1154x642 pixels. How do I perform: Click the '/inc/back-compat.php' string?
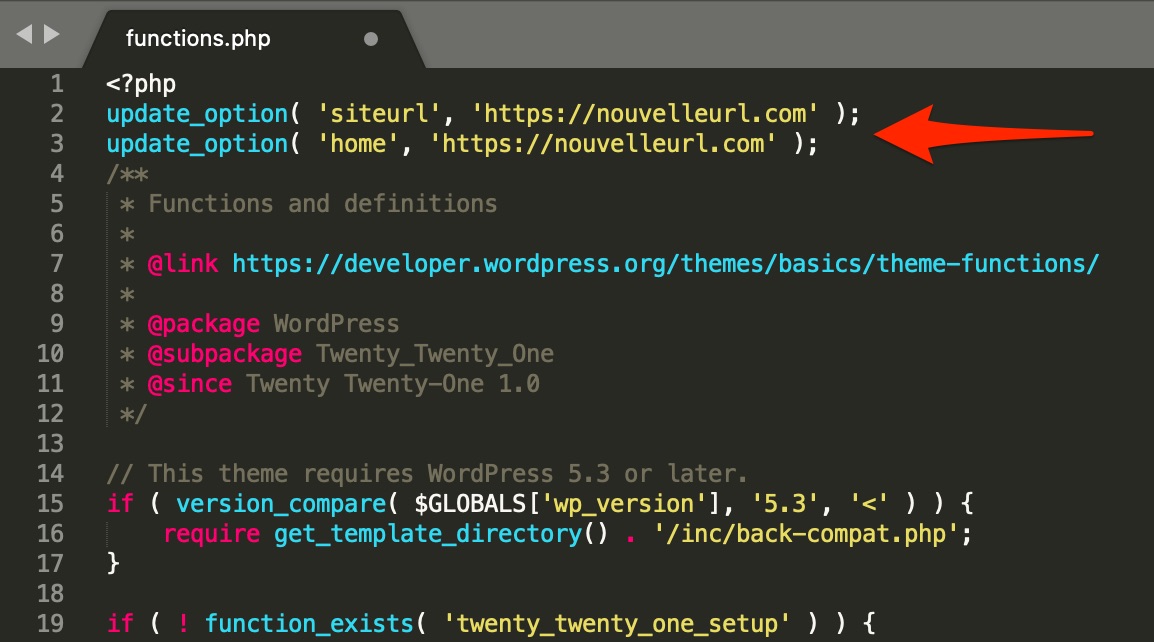coord(806,534)
